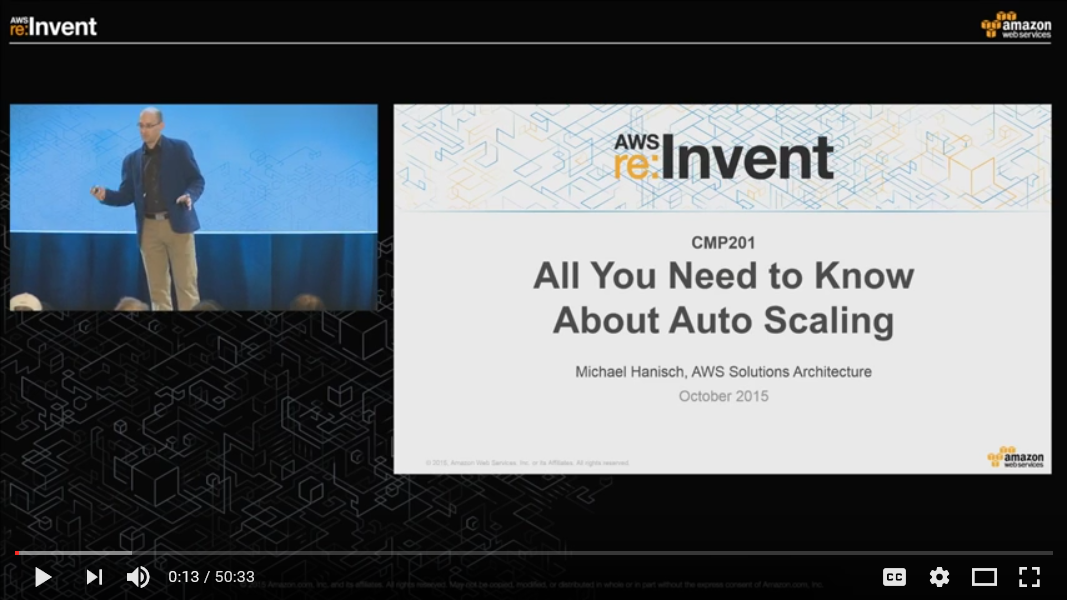
Task: Play the video
Action: coord(42,577)
